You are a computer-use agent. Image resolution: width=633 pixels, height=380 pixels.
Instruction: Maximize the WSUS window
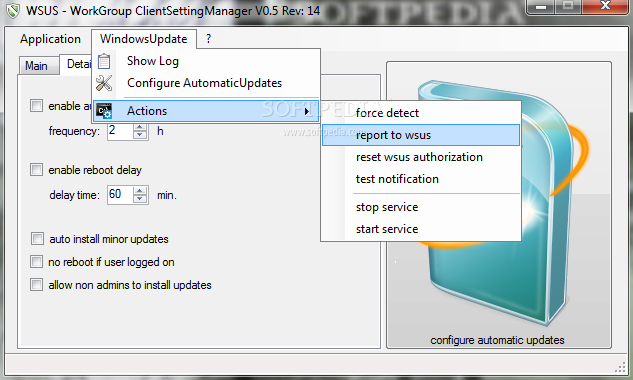[x=568, y=6]
